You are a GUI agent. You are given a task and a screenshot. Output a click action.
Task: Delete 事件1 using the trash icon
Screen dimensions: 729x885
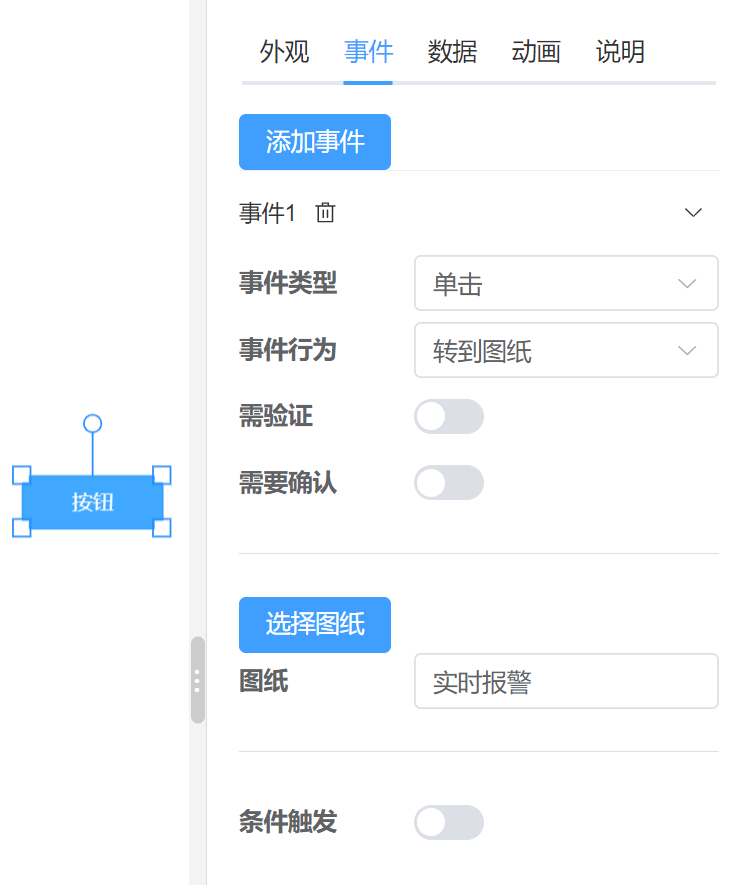(325, 213)
